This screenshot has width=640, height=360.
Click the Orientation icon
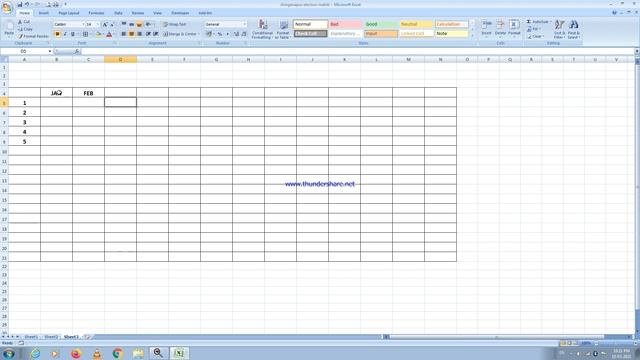point(149,24)
